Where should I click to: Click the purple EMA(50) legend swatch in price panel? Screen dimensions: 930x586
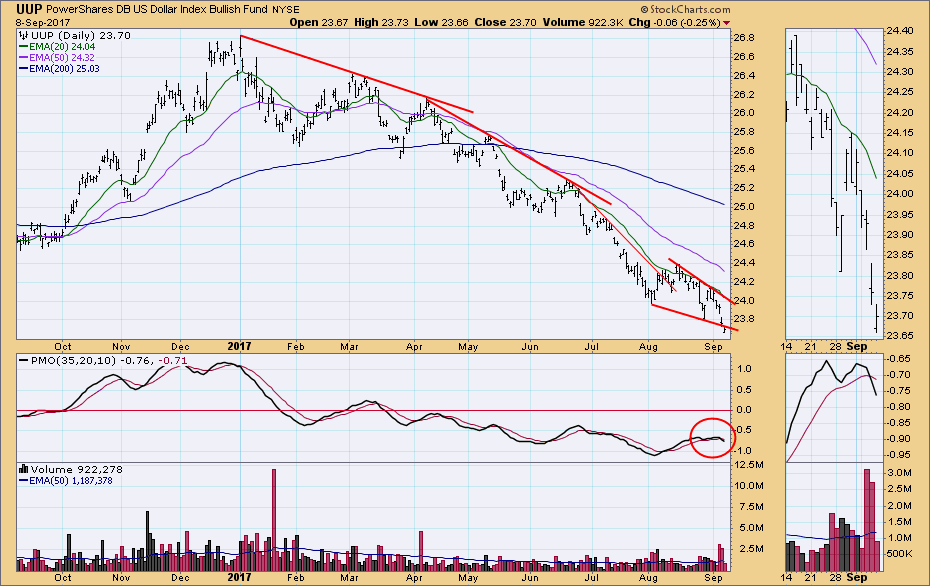click(x=24, y=58)
